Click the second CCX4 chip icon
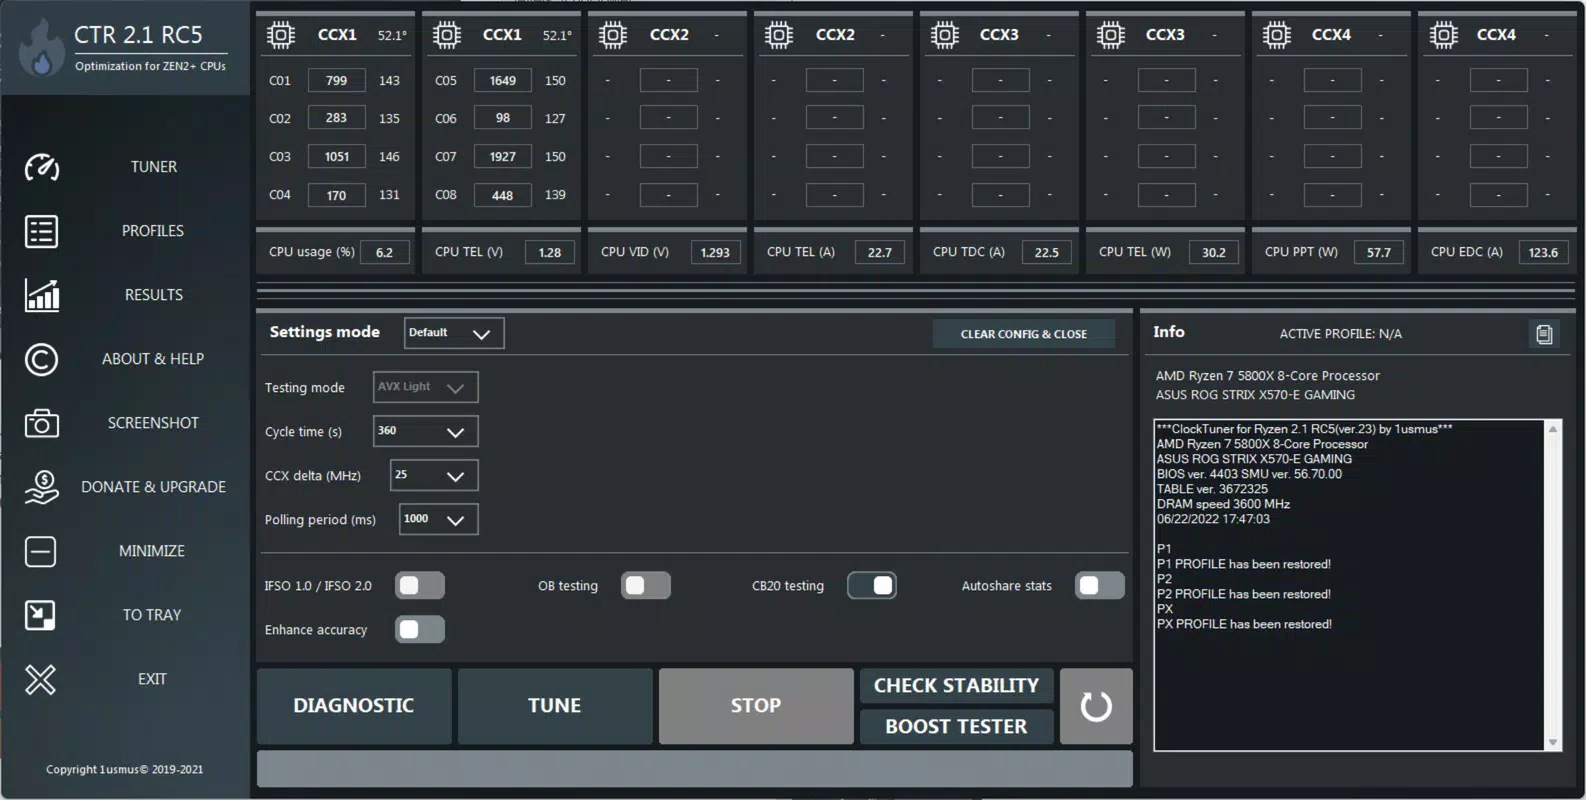The height and width of the screenshot is (800, 1586). [1443, 35]
